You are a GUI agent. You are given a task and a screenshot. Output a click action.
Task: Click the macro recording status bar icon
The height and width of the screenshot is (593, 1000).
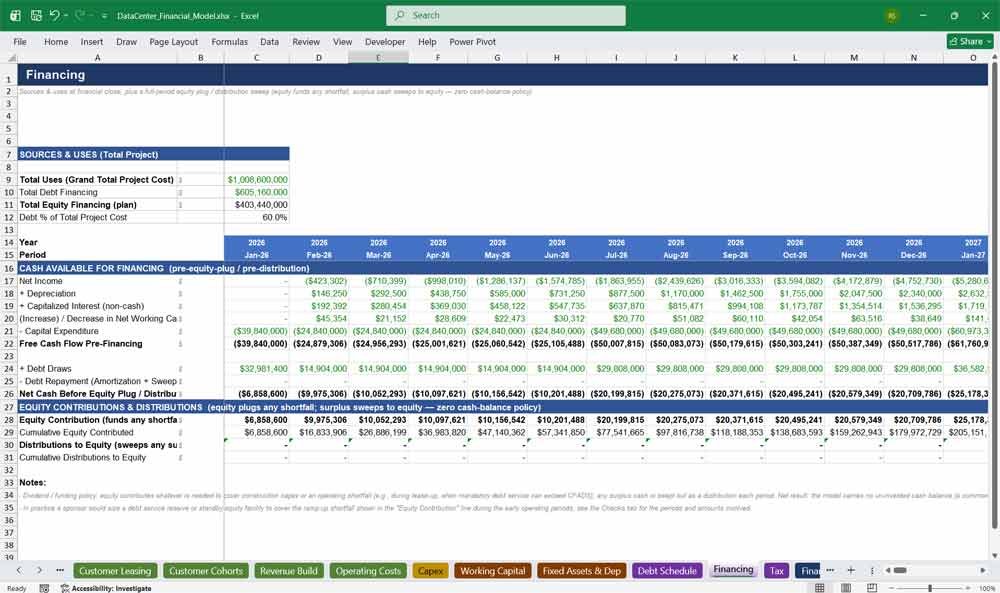[44, 588]
